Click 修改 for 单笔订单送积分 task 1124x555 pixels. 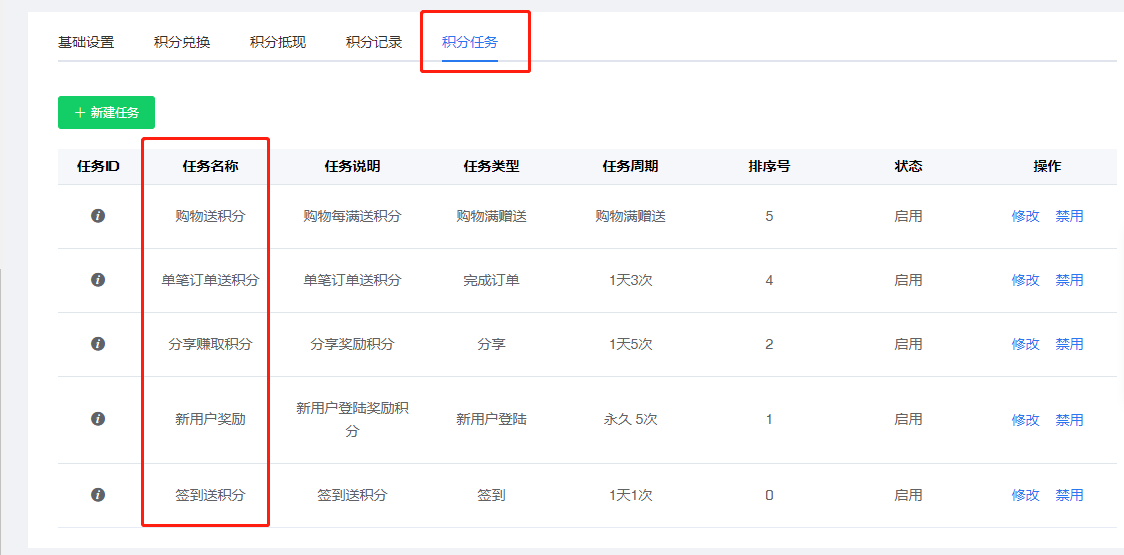click(1026, 280)
